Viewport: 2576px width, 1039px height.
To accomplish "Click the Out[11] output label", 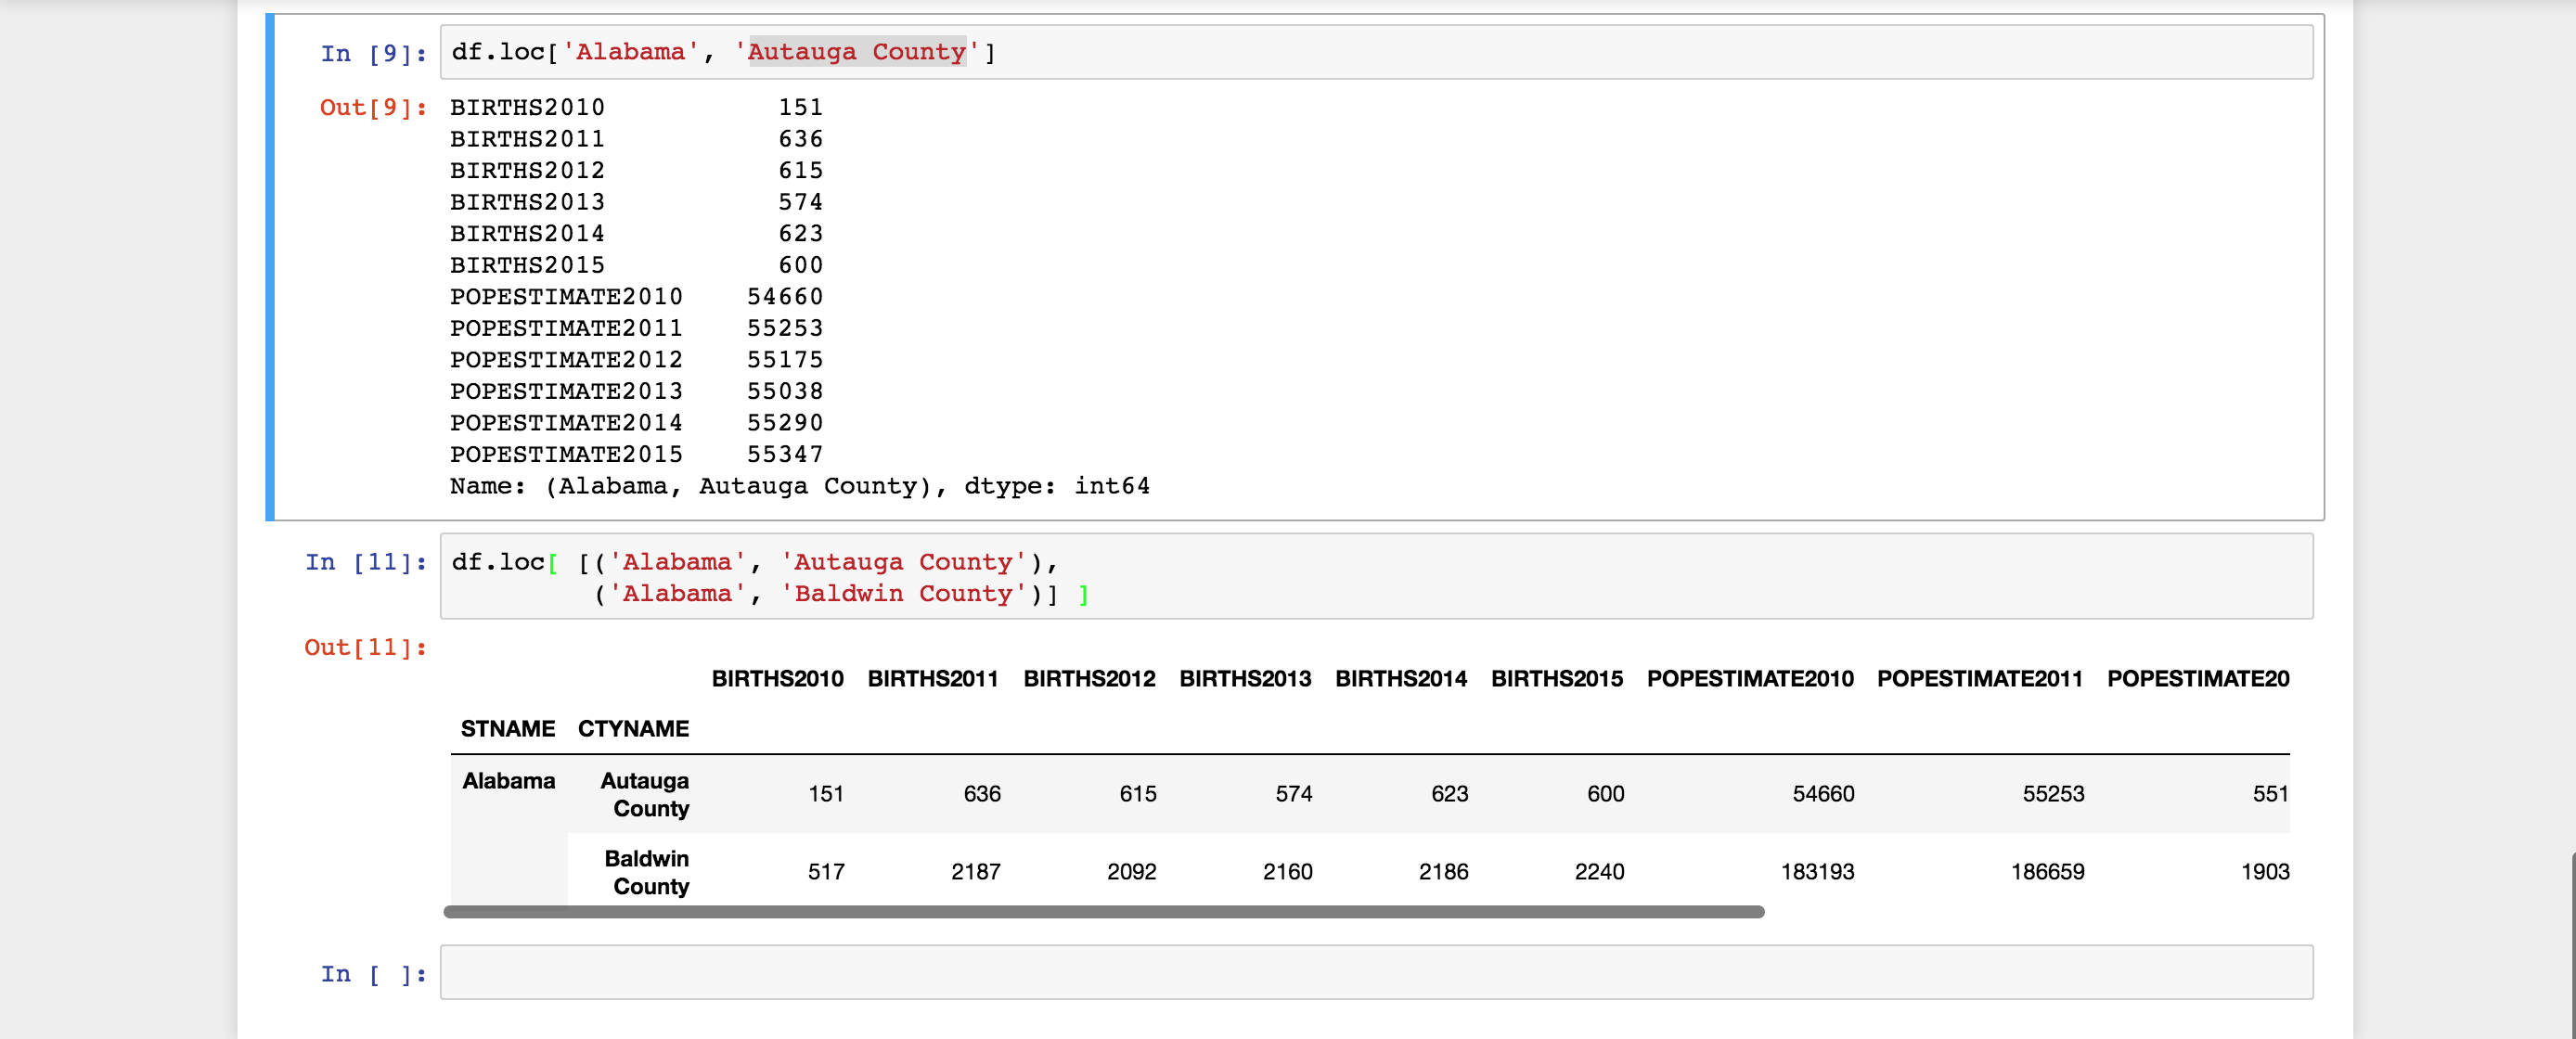I will 364,648.
